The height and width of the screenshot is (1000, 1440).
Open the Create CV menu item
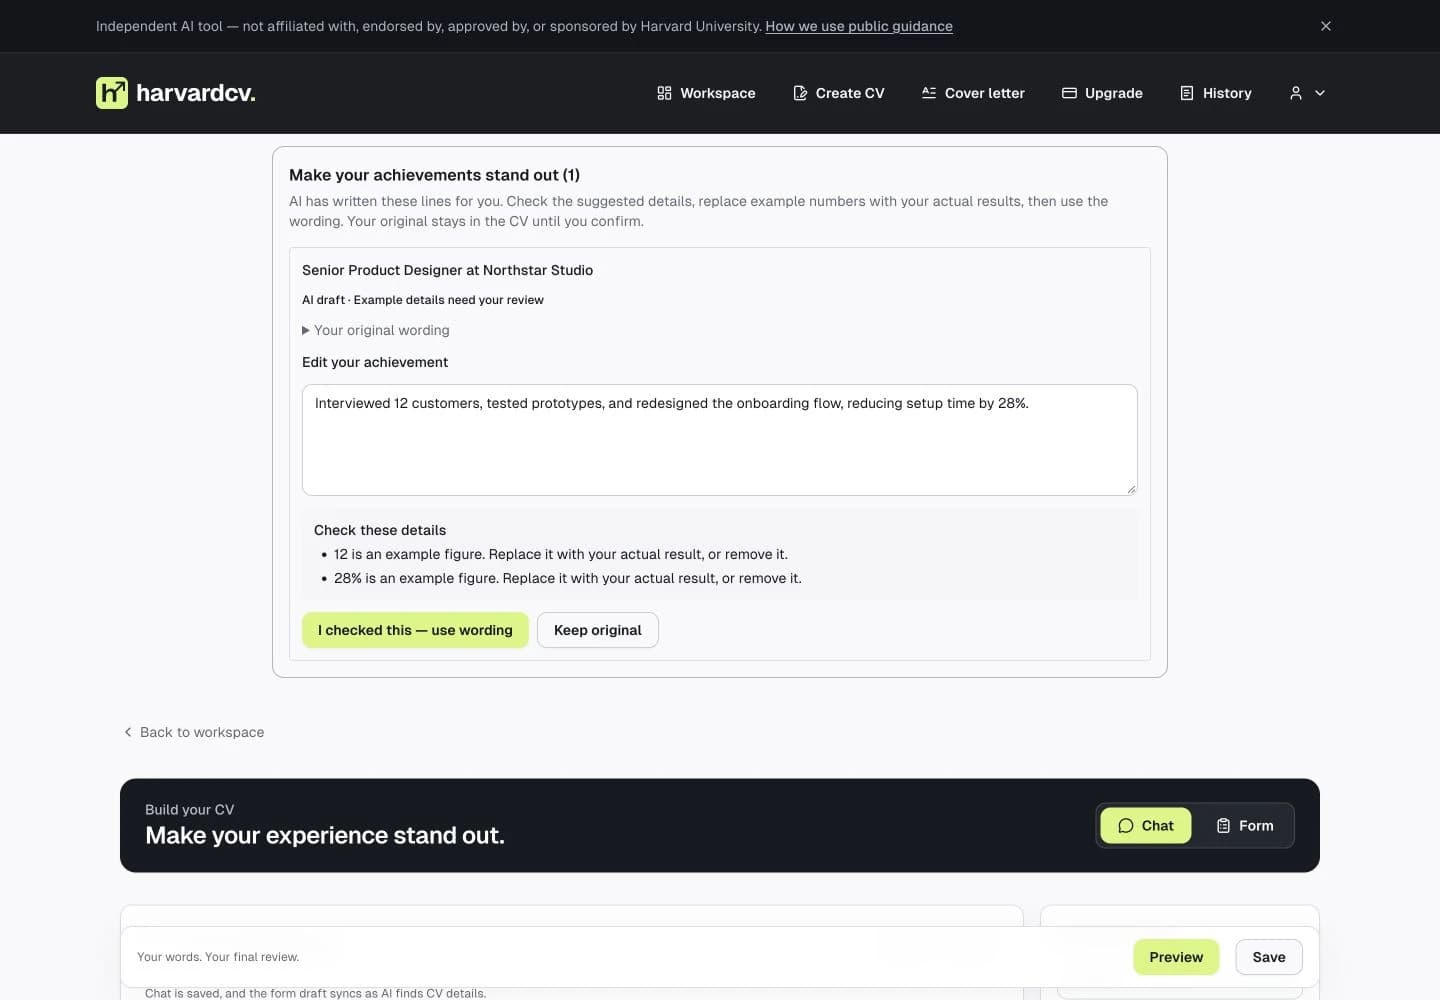pyautogui.click(x=839, y=93)
